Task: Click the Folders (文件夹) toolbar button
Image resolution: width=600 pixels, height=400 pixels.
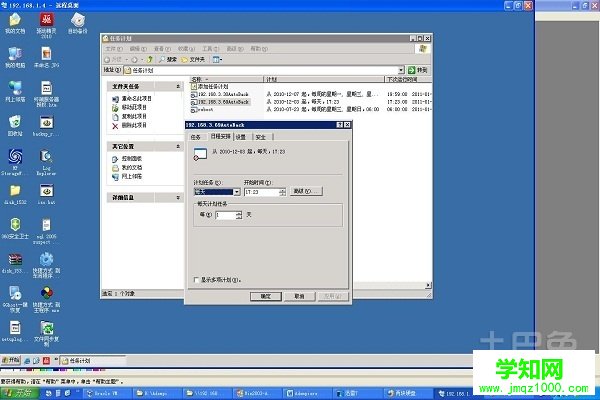Action: [x=193, y=60]
